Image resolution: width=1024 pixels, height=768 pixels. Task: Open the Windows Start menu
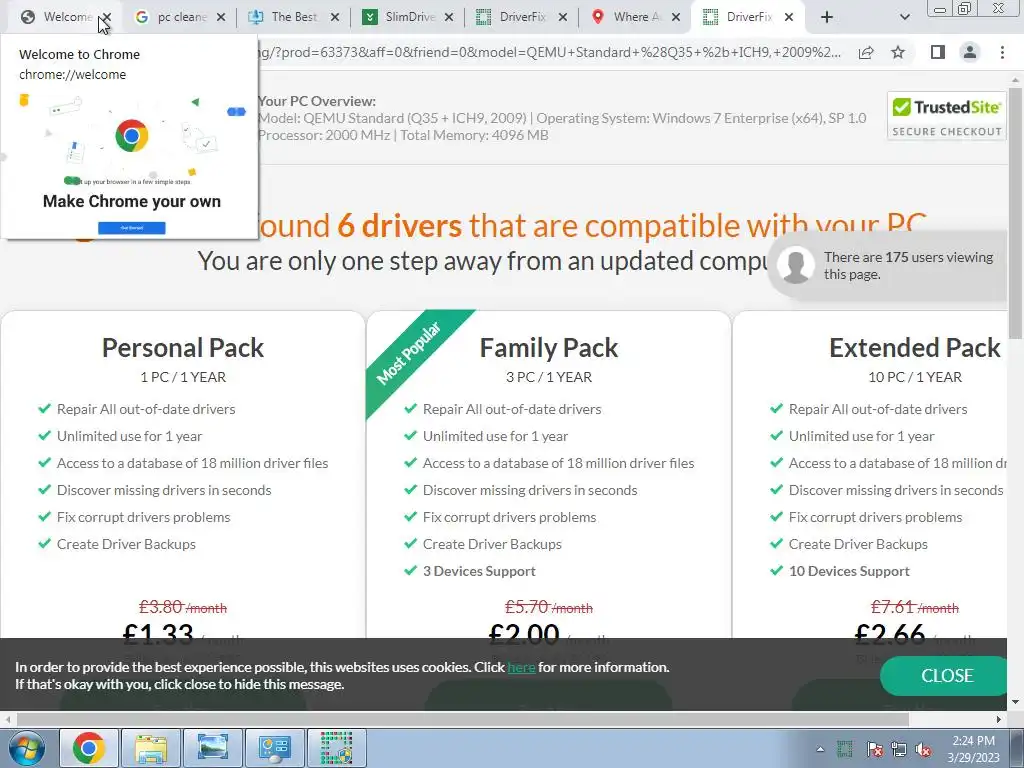[27, 748]
